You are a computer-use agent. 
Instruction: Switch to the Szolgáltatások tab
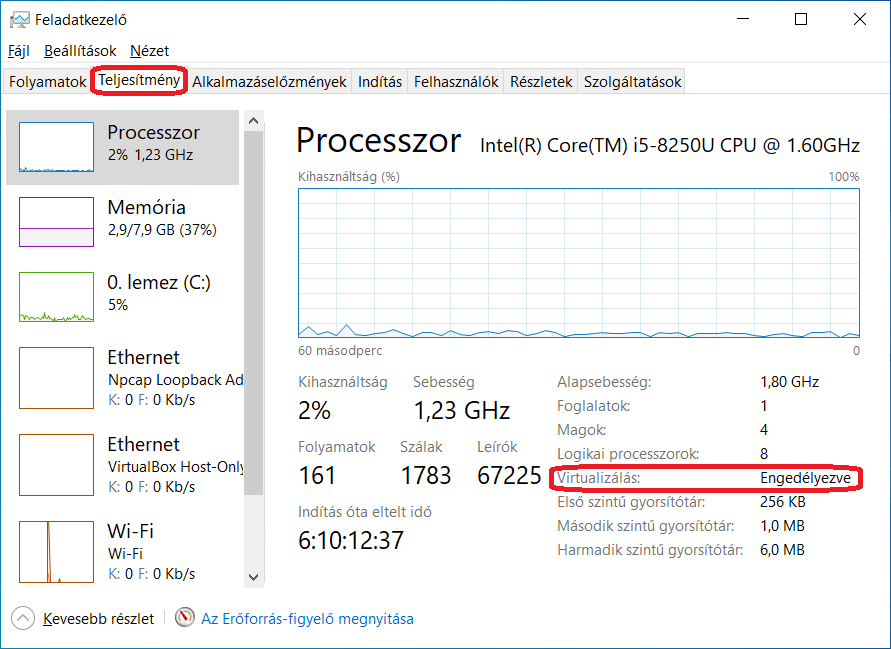[x=632, y=82]
